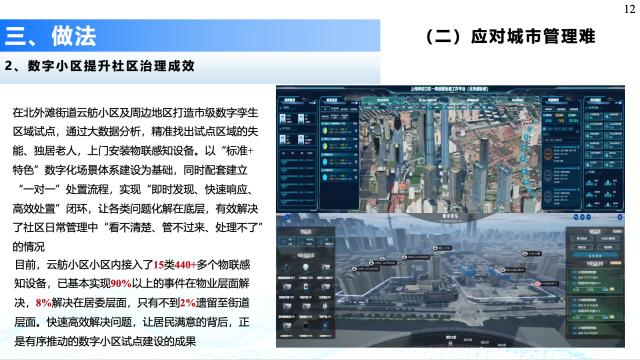Image resolution: width=640 pixels, height=360 pixels.
Task: Switch to the first tab above the upper 3D map
Action: 382,100
